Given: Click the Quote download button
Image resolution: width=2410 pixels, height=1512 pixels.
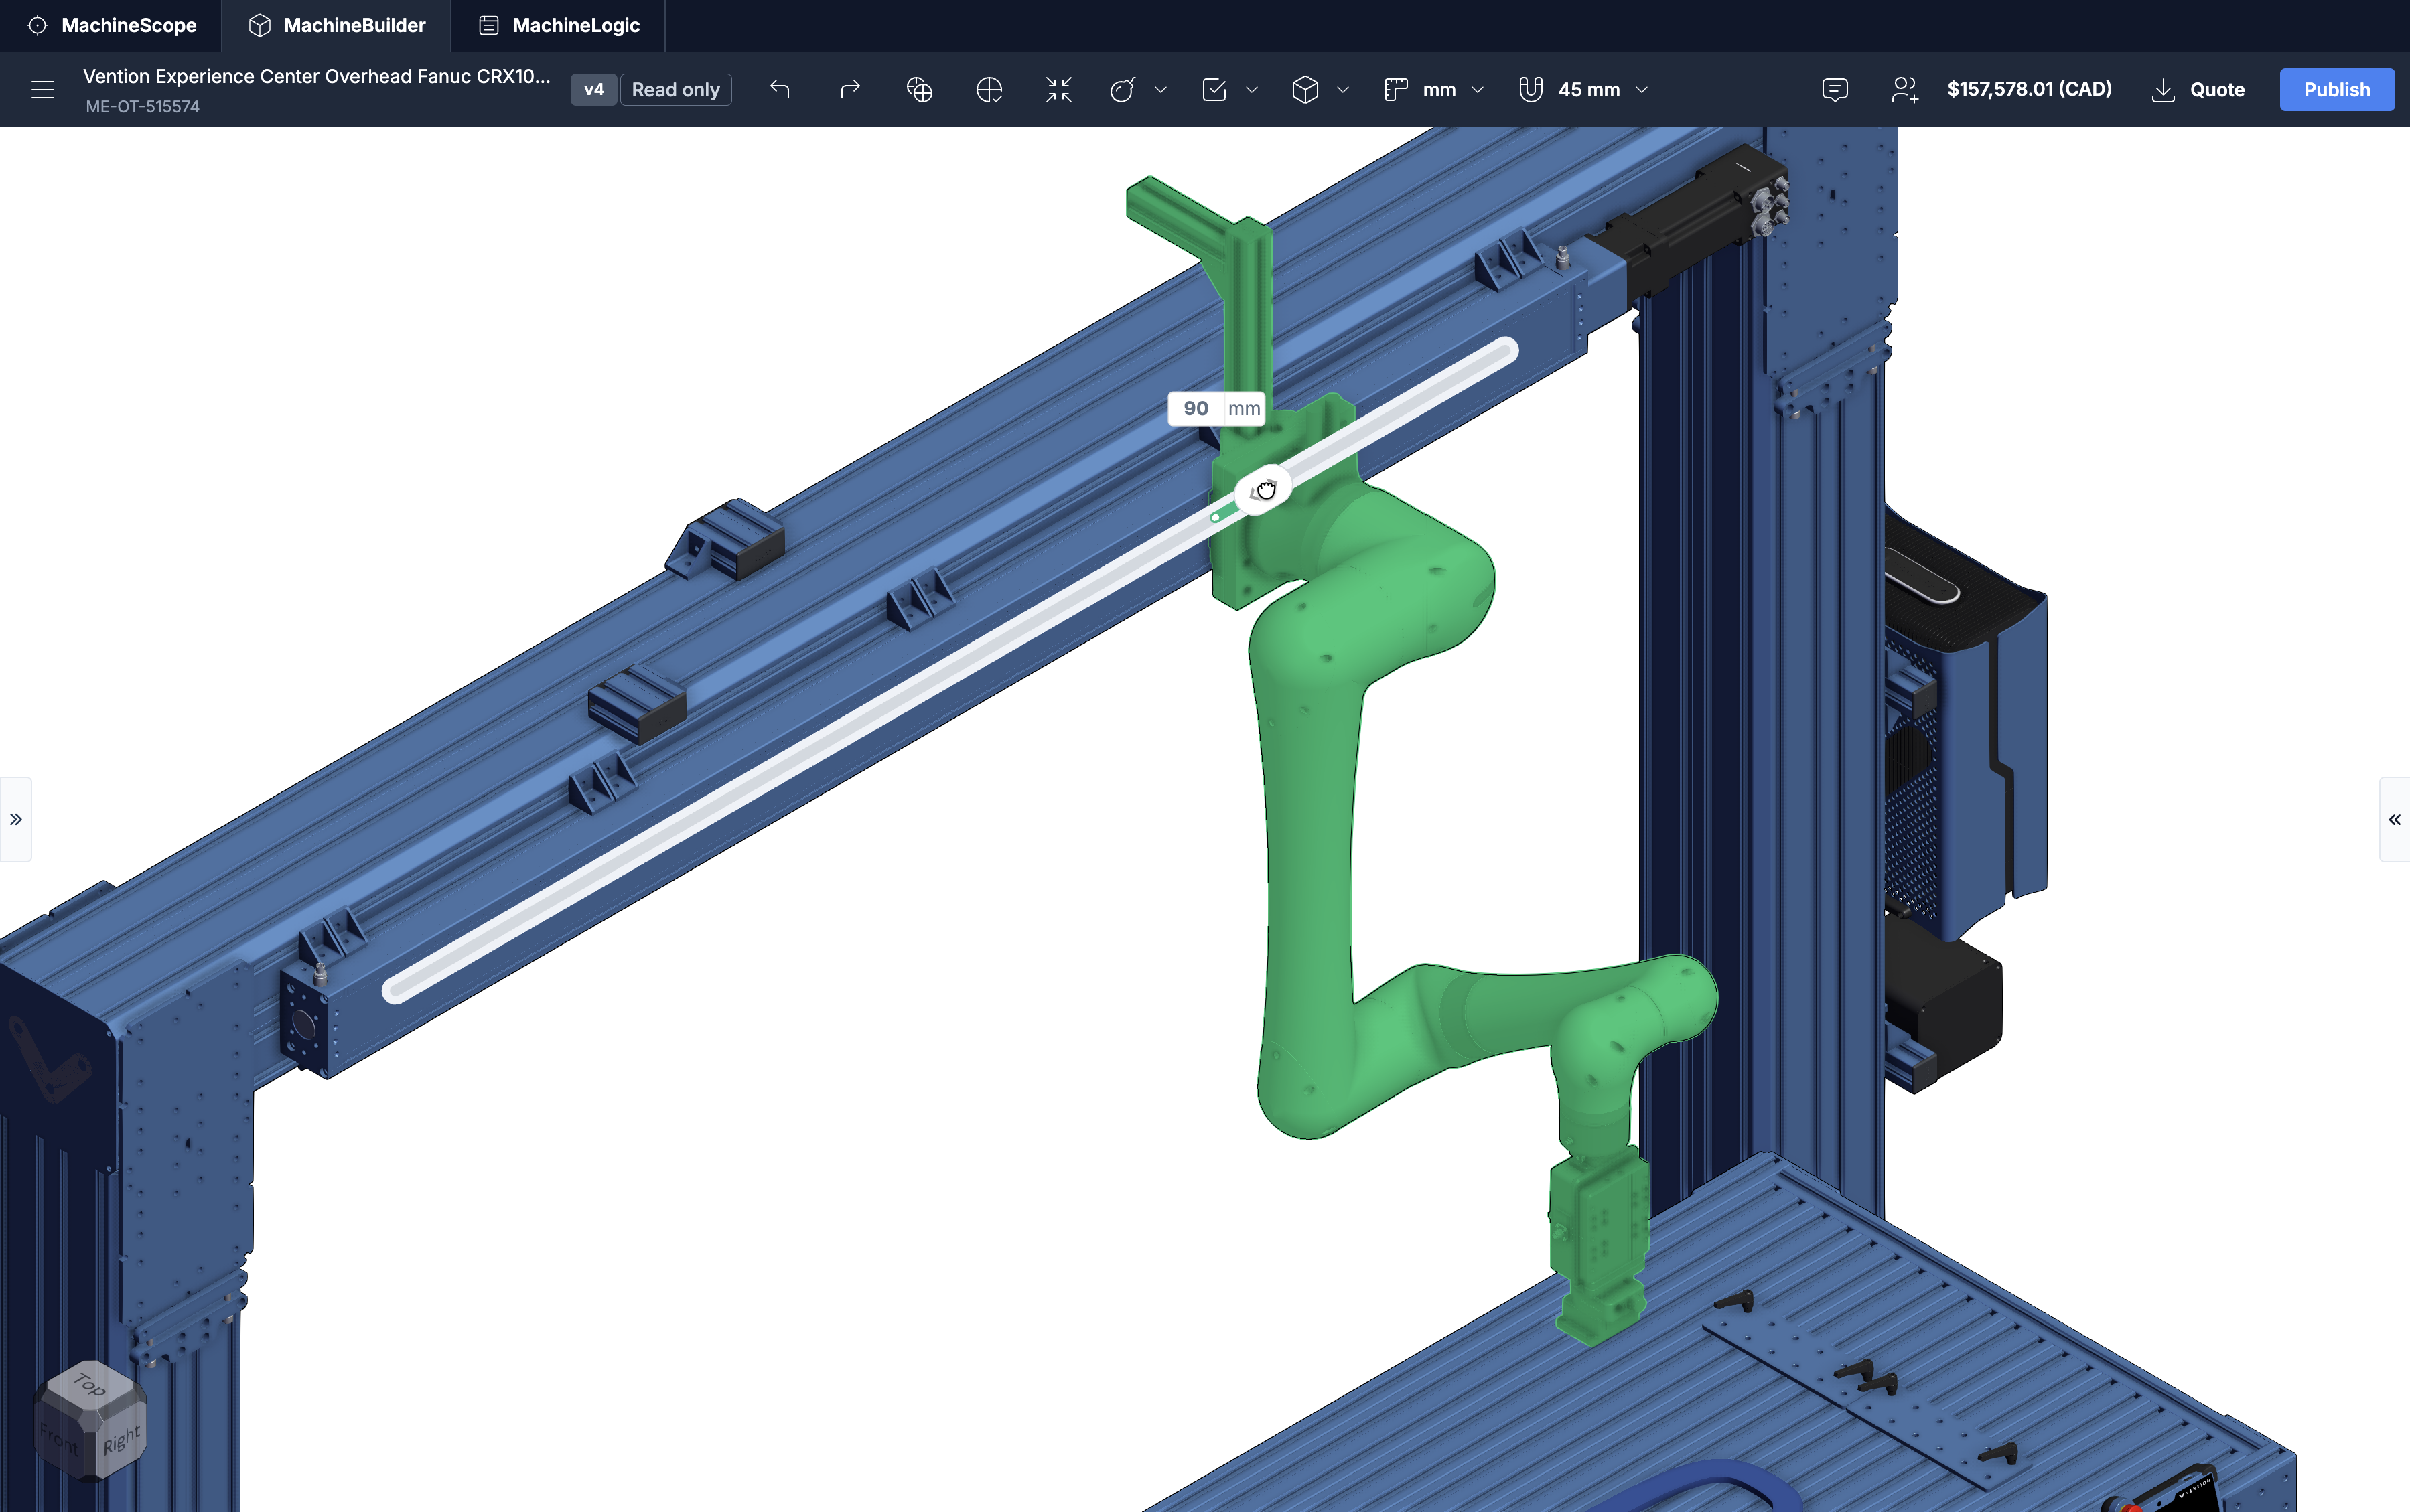Looking at the screenshot, I should click(x=2198, y=90).
